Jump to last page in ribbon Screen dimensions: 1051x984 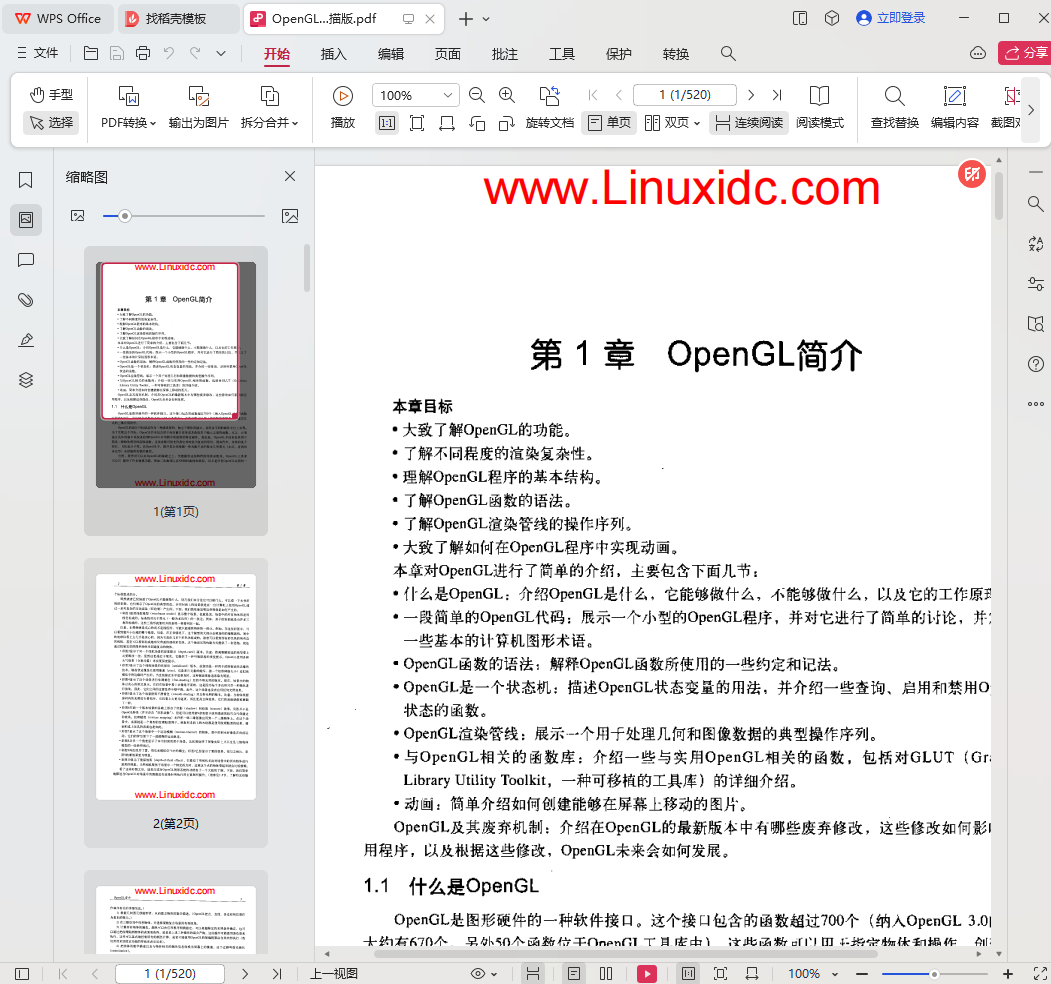(x=777, y=95)
